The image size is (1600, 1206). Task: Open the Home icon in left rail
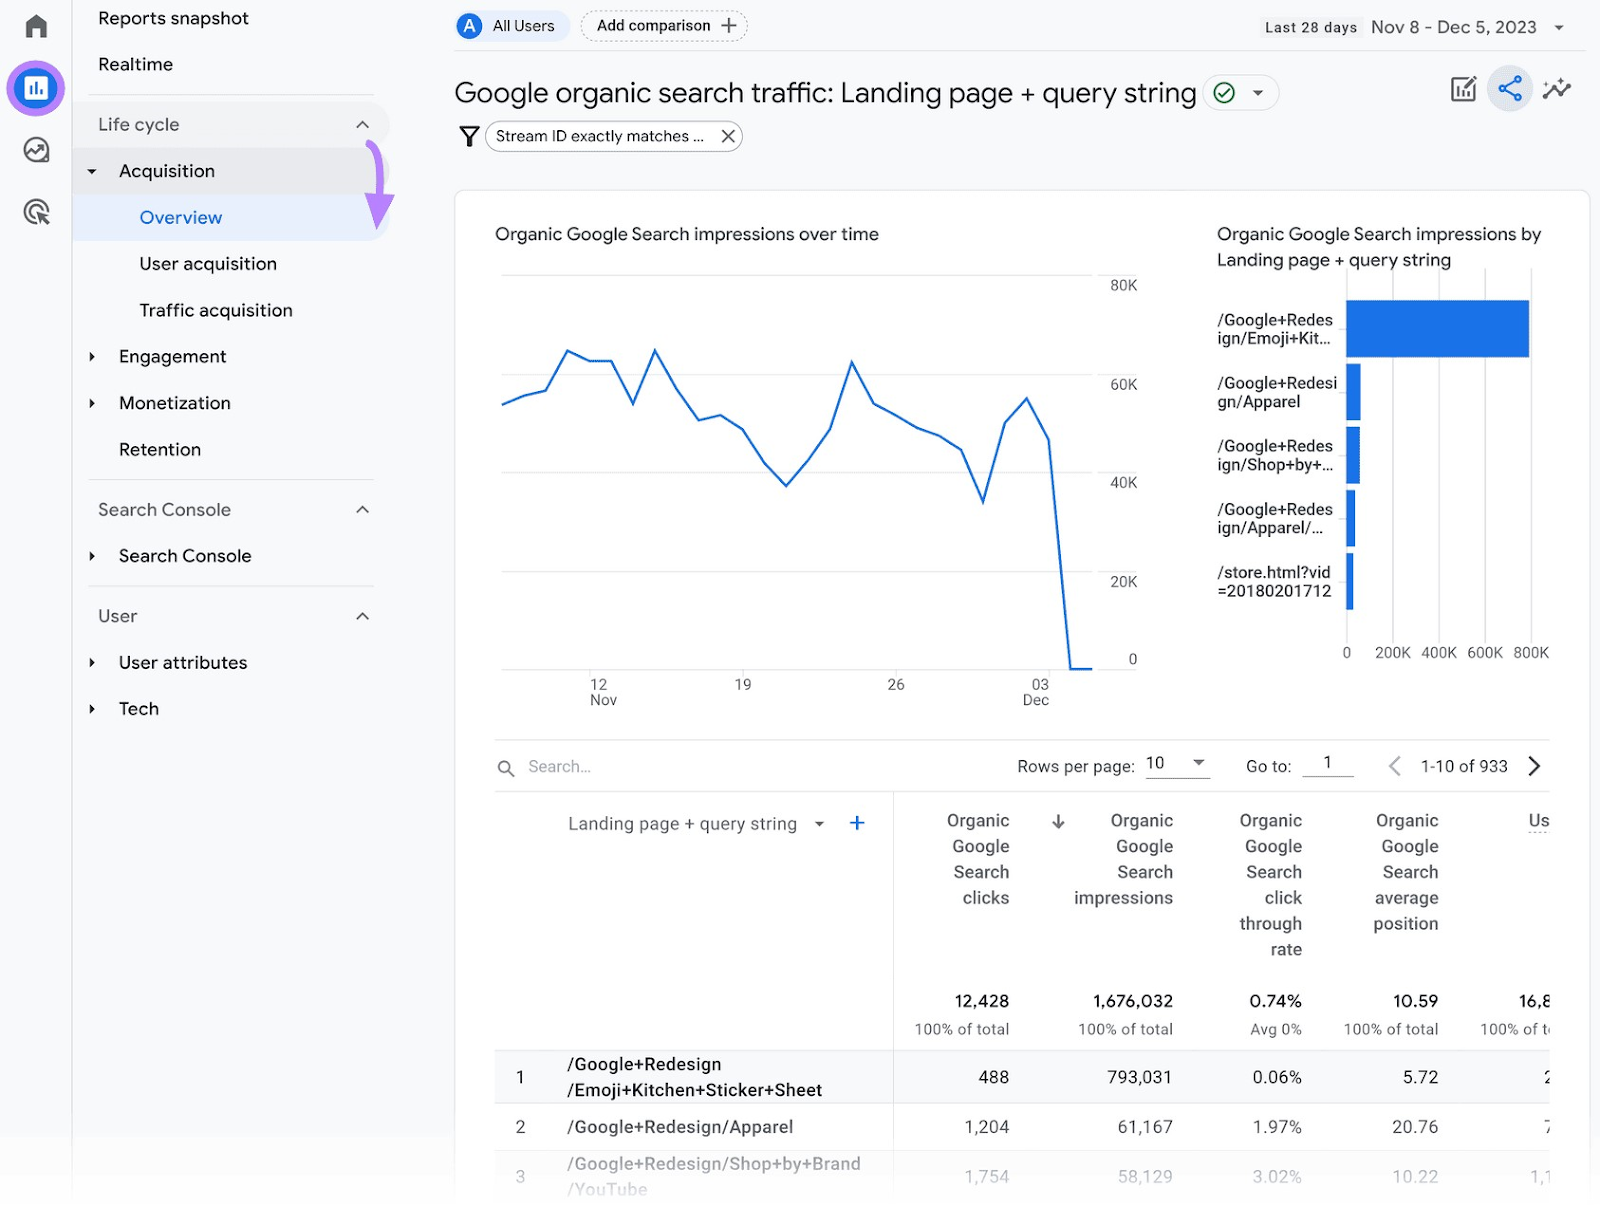click(36, 26)
